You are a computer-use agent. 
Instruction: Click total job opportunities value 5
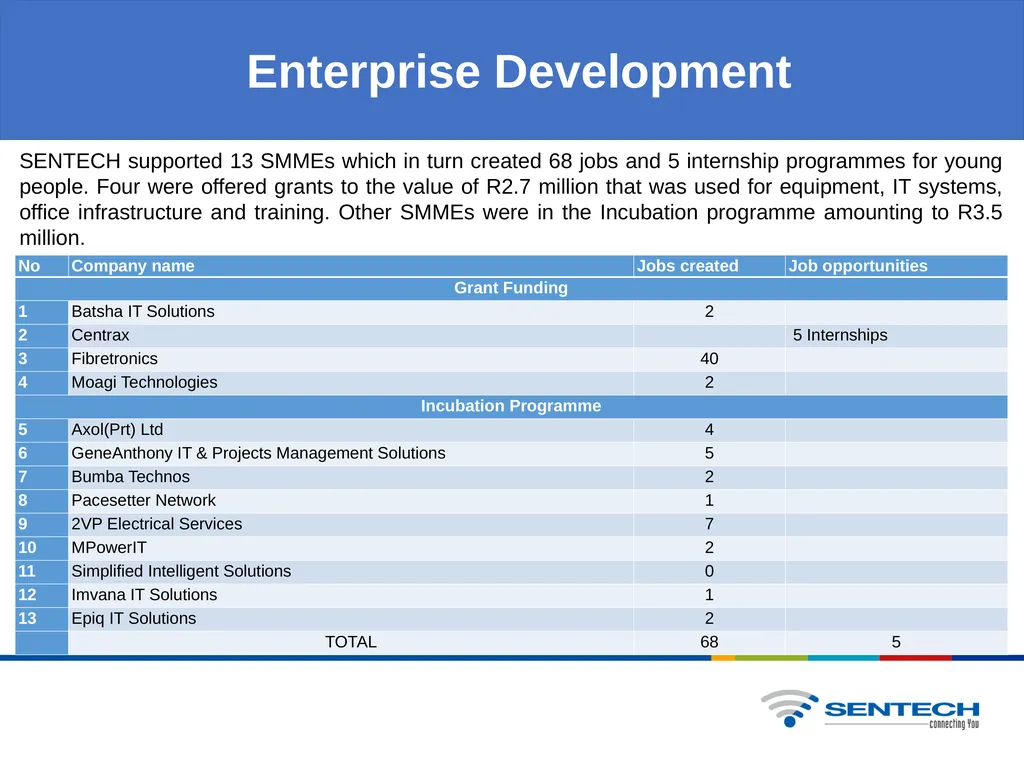pos(896,642)
